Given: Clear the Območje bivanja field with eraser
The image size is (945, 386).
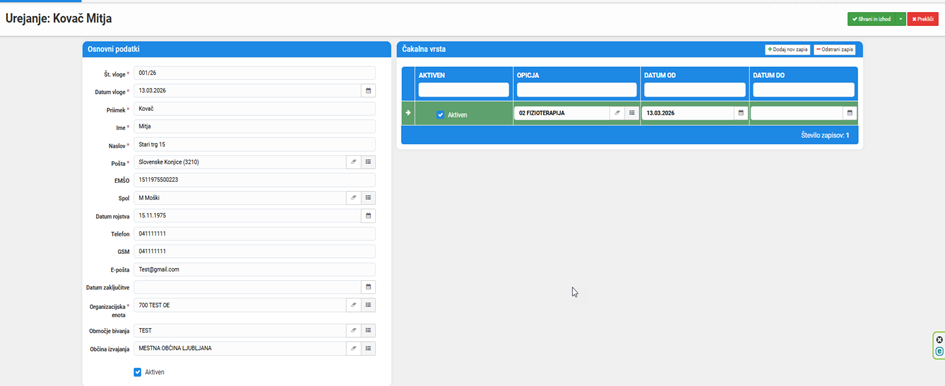Looking at the screenshot, I should click(x=354, y=331).
